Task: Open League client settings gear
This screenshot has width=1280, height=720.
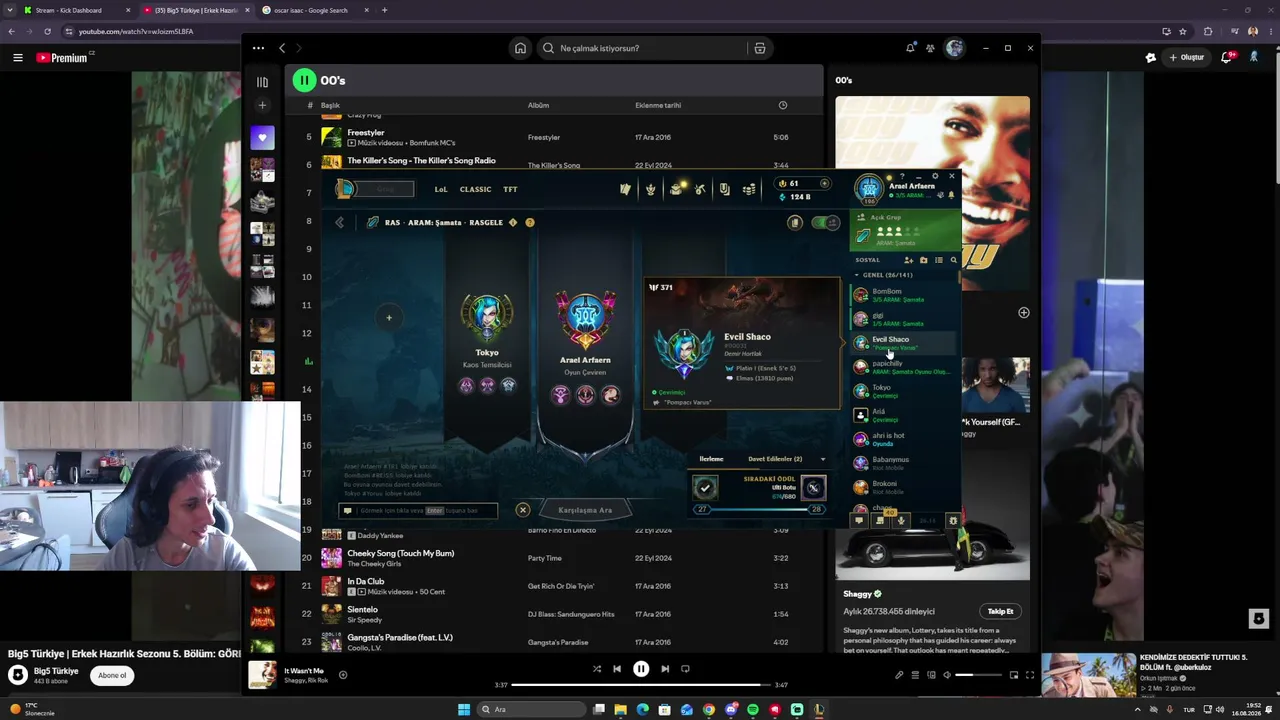Action: [x=935, y=176]
